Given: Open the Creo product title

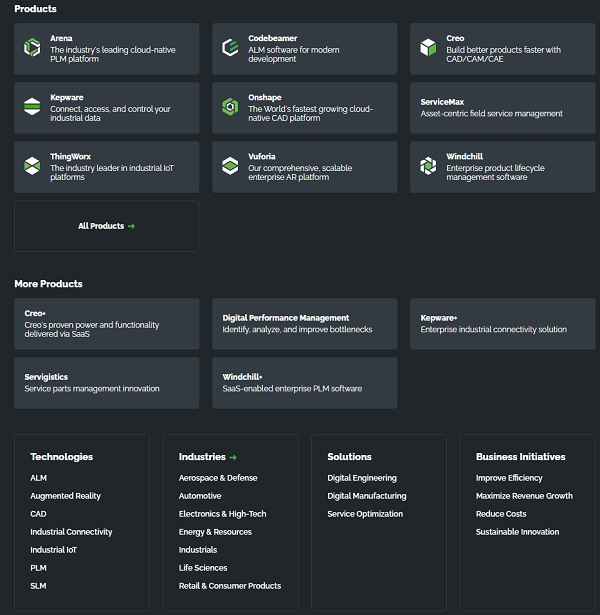Looking at the screenshot, I should (455, 38).
